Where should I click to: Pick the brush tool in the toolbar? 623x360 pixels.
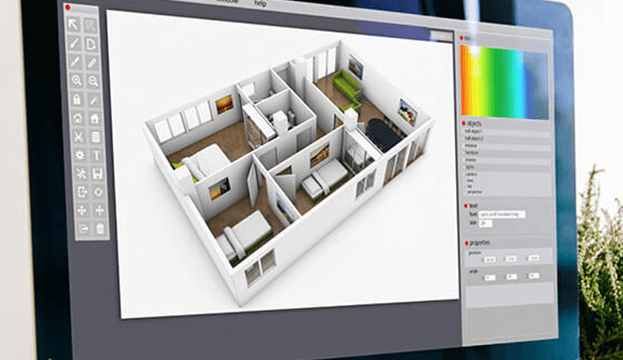[x=74, y=43]
